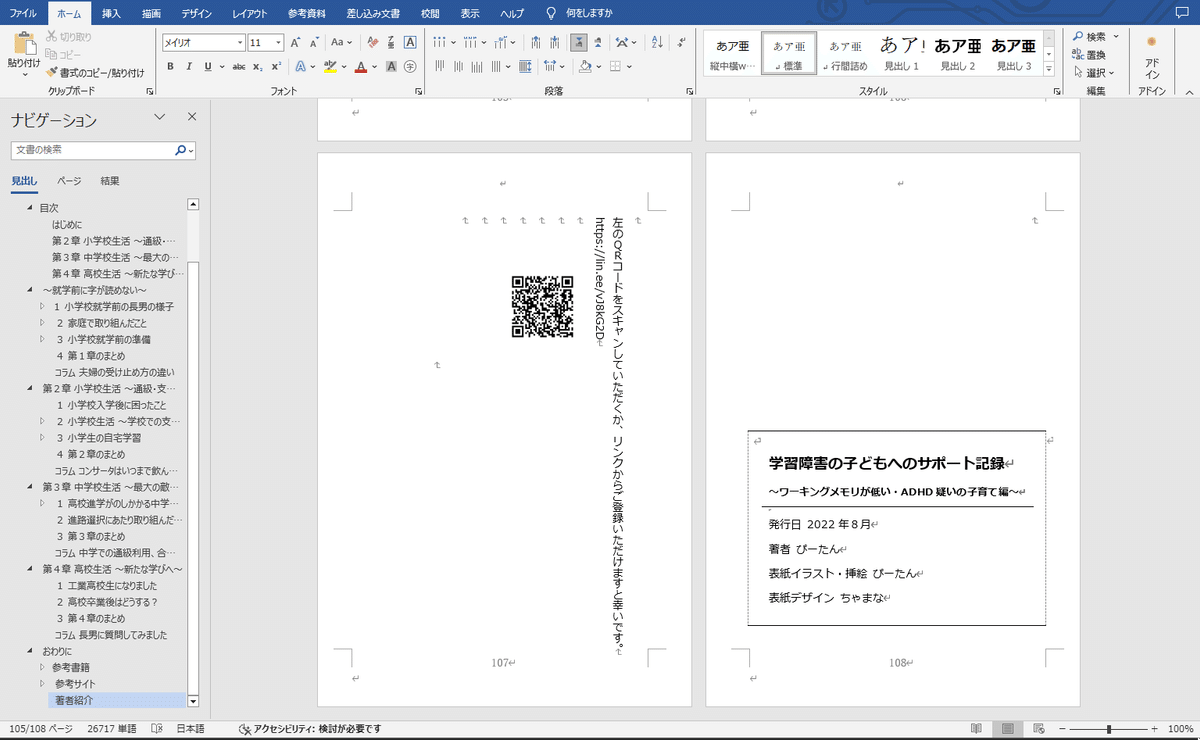Click the decrease indent icon
The width and height of the screenshot is (1200, 740).
click(x=538, y=43)
